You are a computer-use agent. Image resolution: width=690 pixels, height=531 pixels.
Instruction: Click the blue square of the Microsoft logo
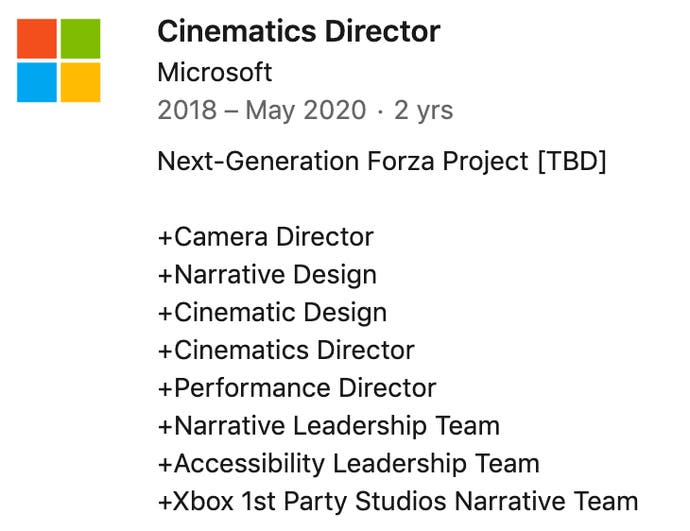pyautogui.click(x=37, y=82)
